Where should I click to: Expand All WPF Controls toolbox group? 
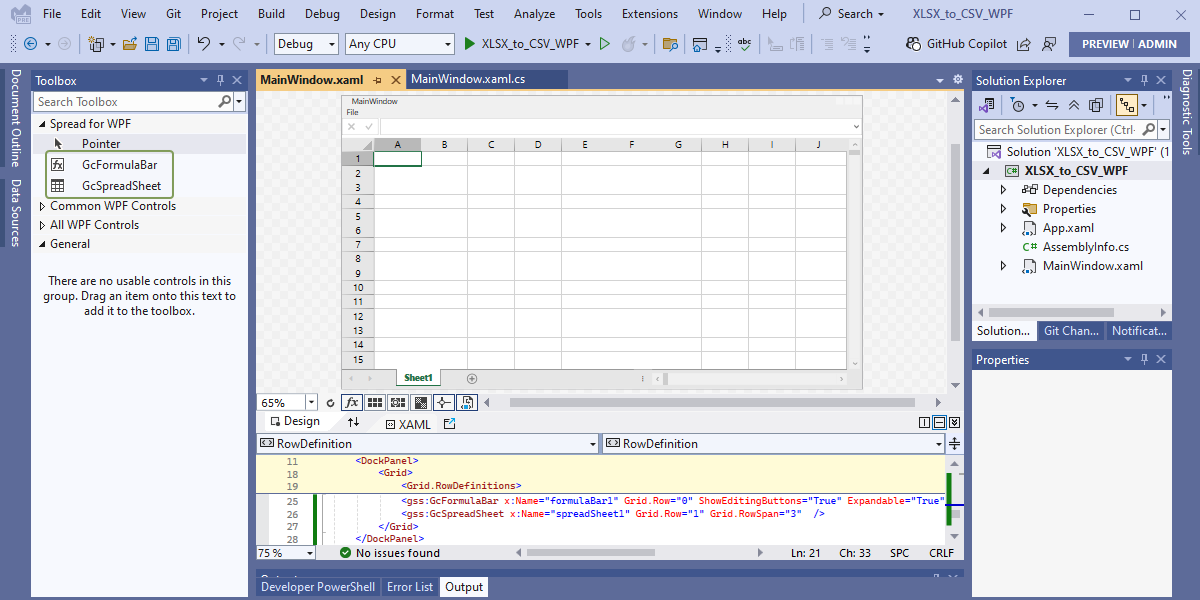42,225
